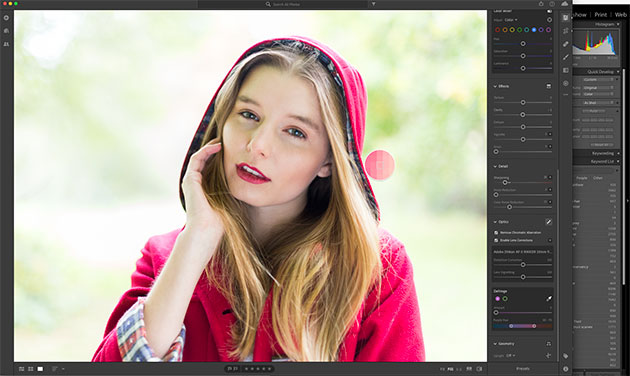Viewport: 630px width, 376px height.
Task: Switch to square grid view
Action: (31, 369)
